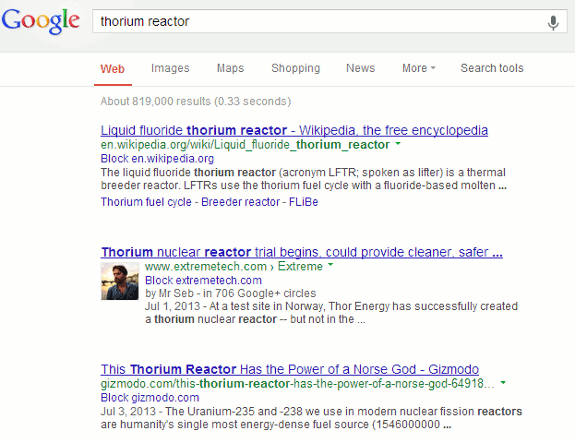The height and width of the screenshot is (443, 575).
Task: Activate voice search microphone icon
Action: [x=553, y=22]
